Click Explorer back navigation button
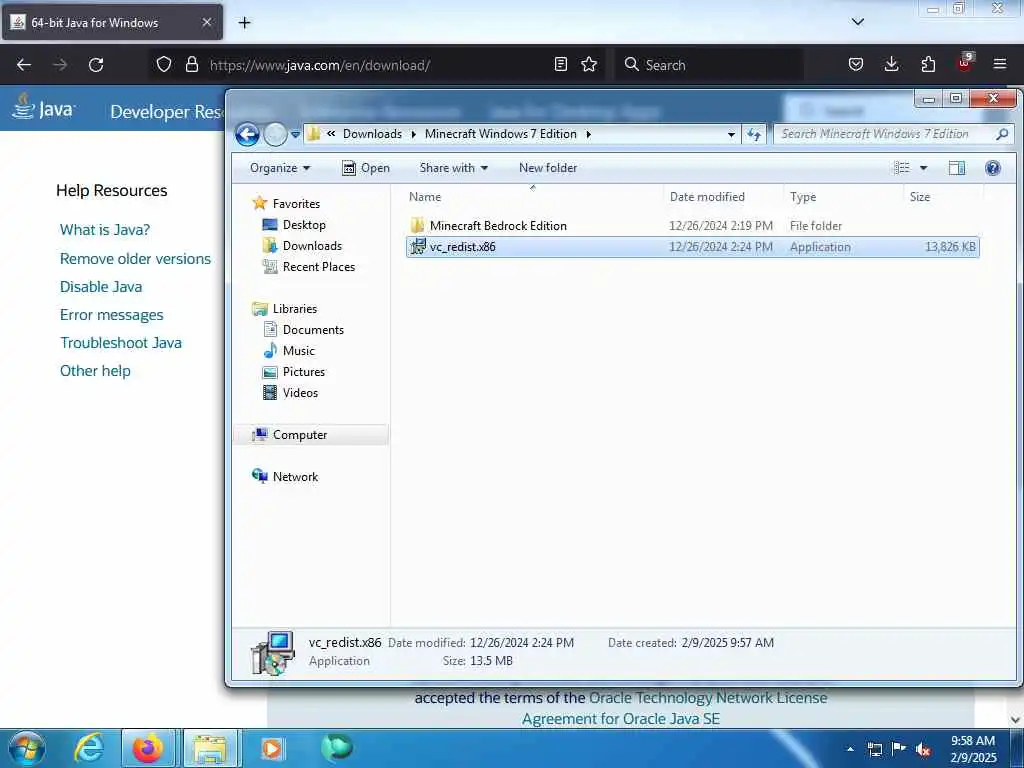Screen dimensions: 1024x768 [248, 135]
